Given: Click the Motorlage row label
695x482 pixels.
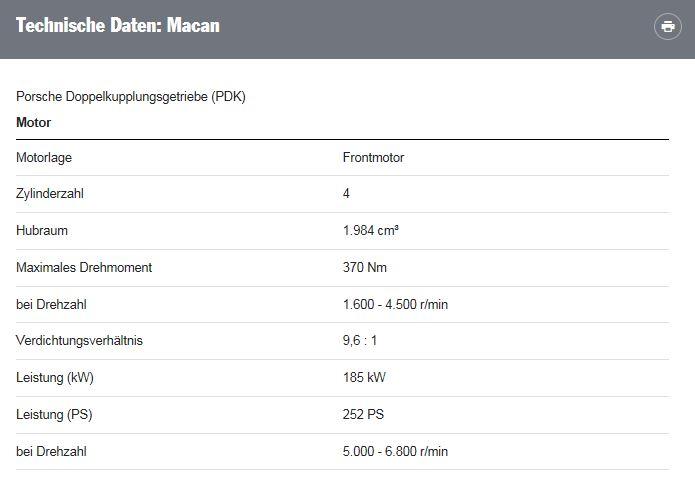Looking at the screenshot, I should click(44, 158).
